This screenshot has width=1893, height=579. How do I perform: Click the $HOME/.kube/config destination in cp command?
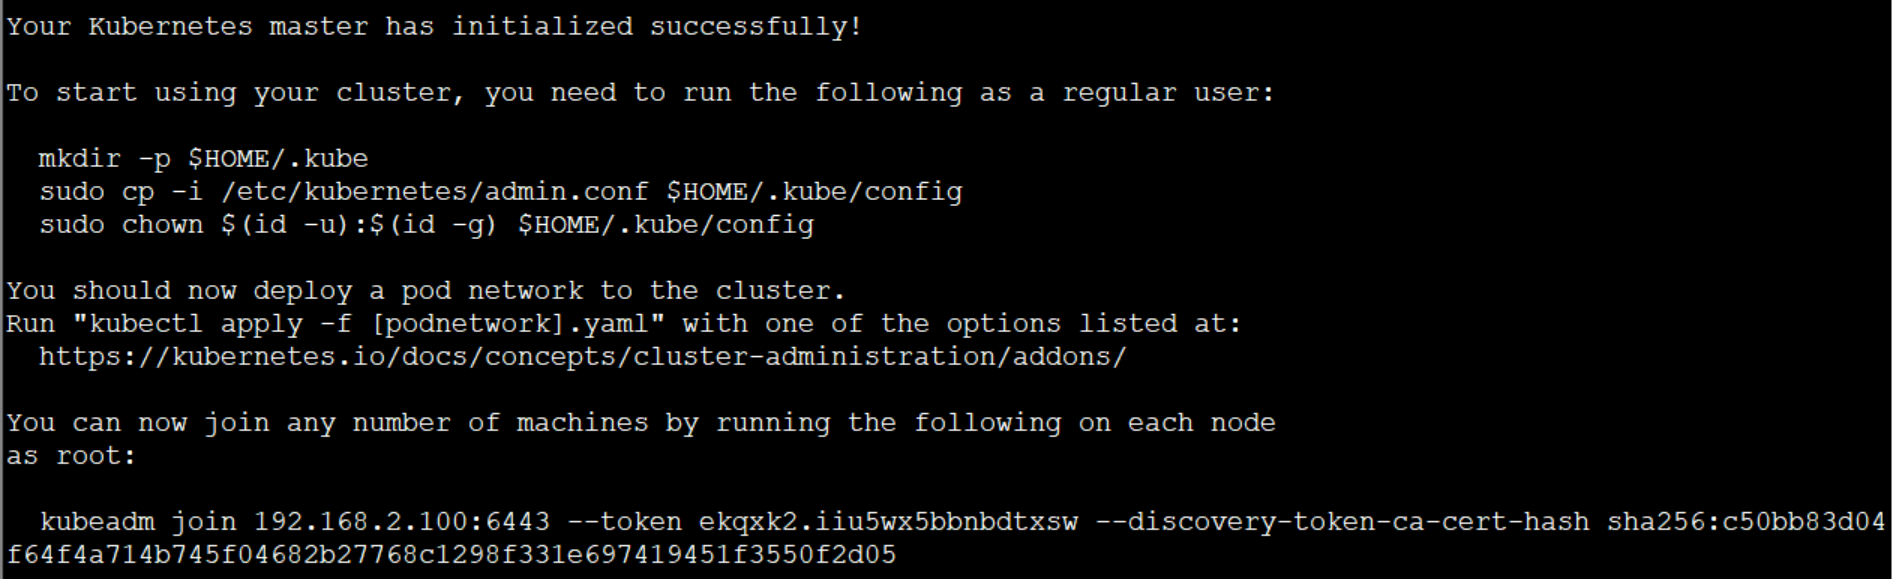point(814,192)
